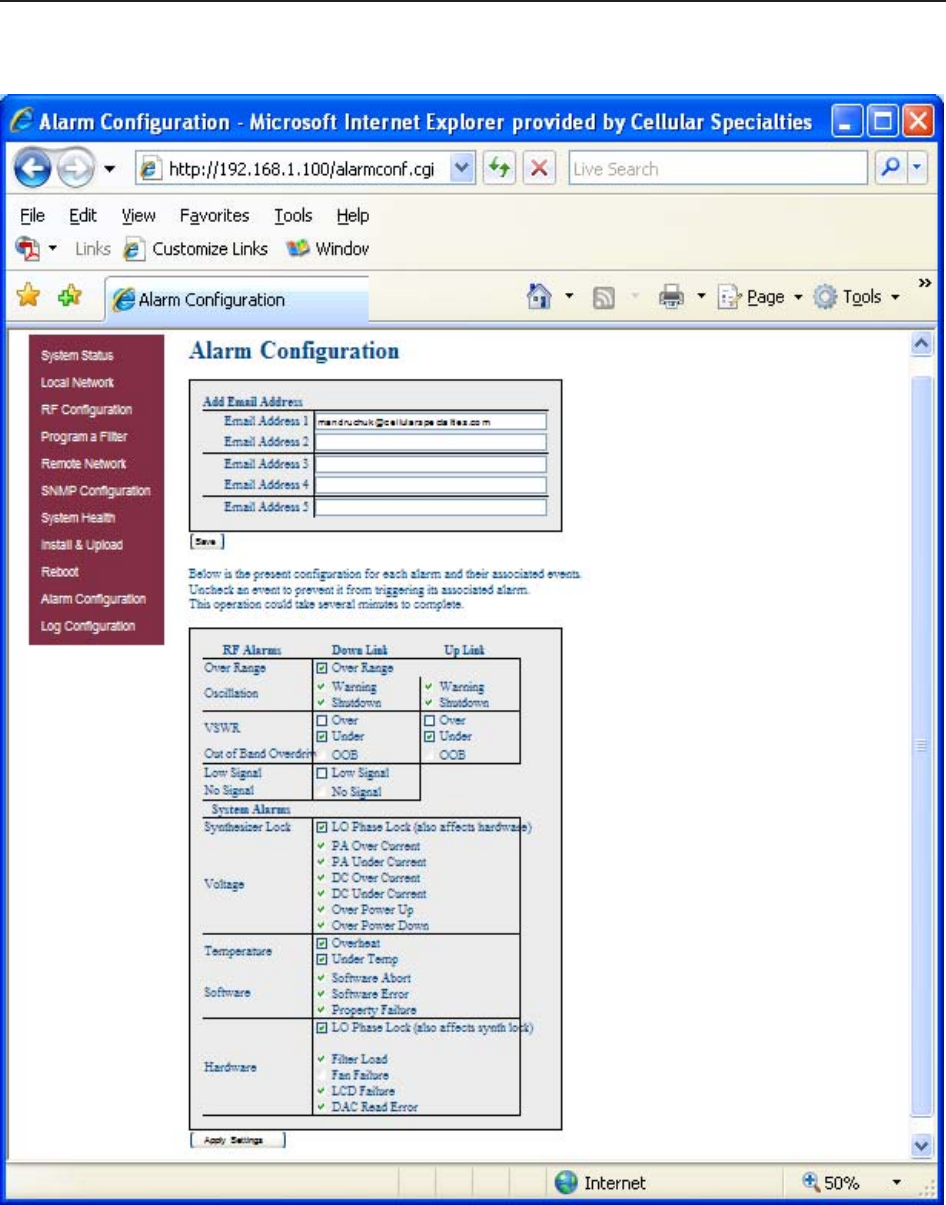Screen dimensions: 946x1205
Task: Click the RSS Feeds icon
Action: coord(605,297)
